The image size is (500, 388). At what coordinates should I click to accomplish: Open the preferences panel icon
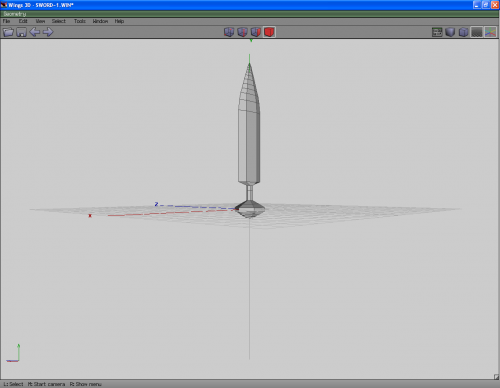(x=437, y=32)
